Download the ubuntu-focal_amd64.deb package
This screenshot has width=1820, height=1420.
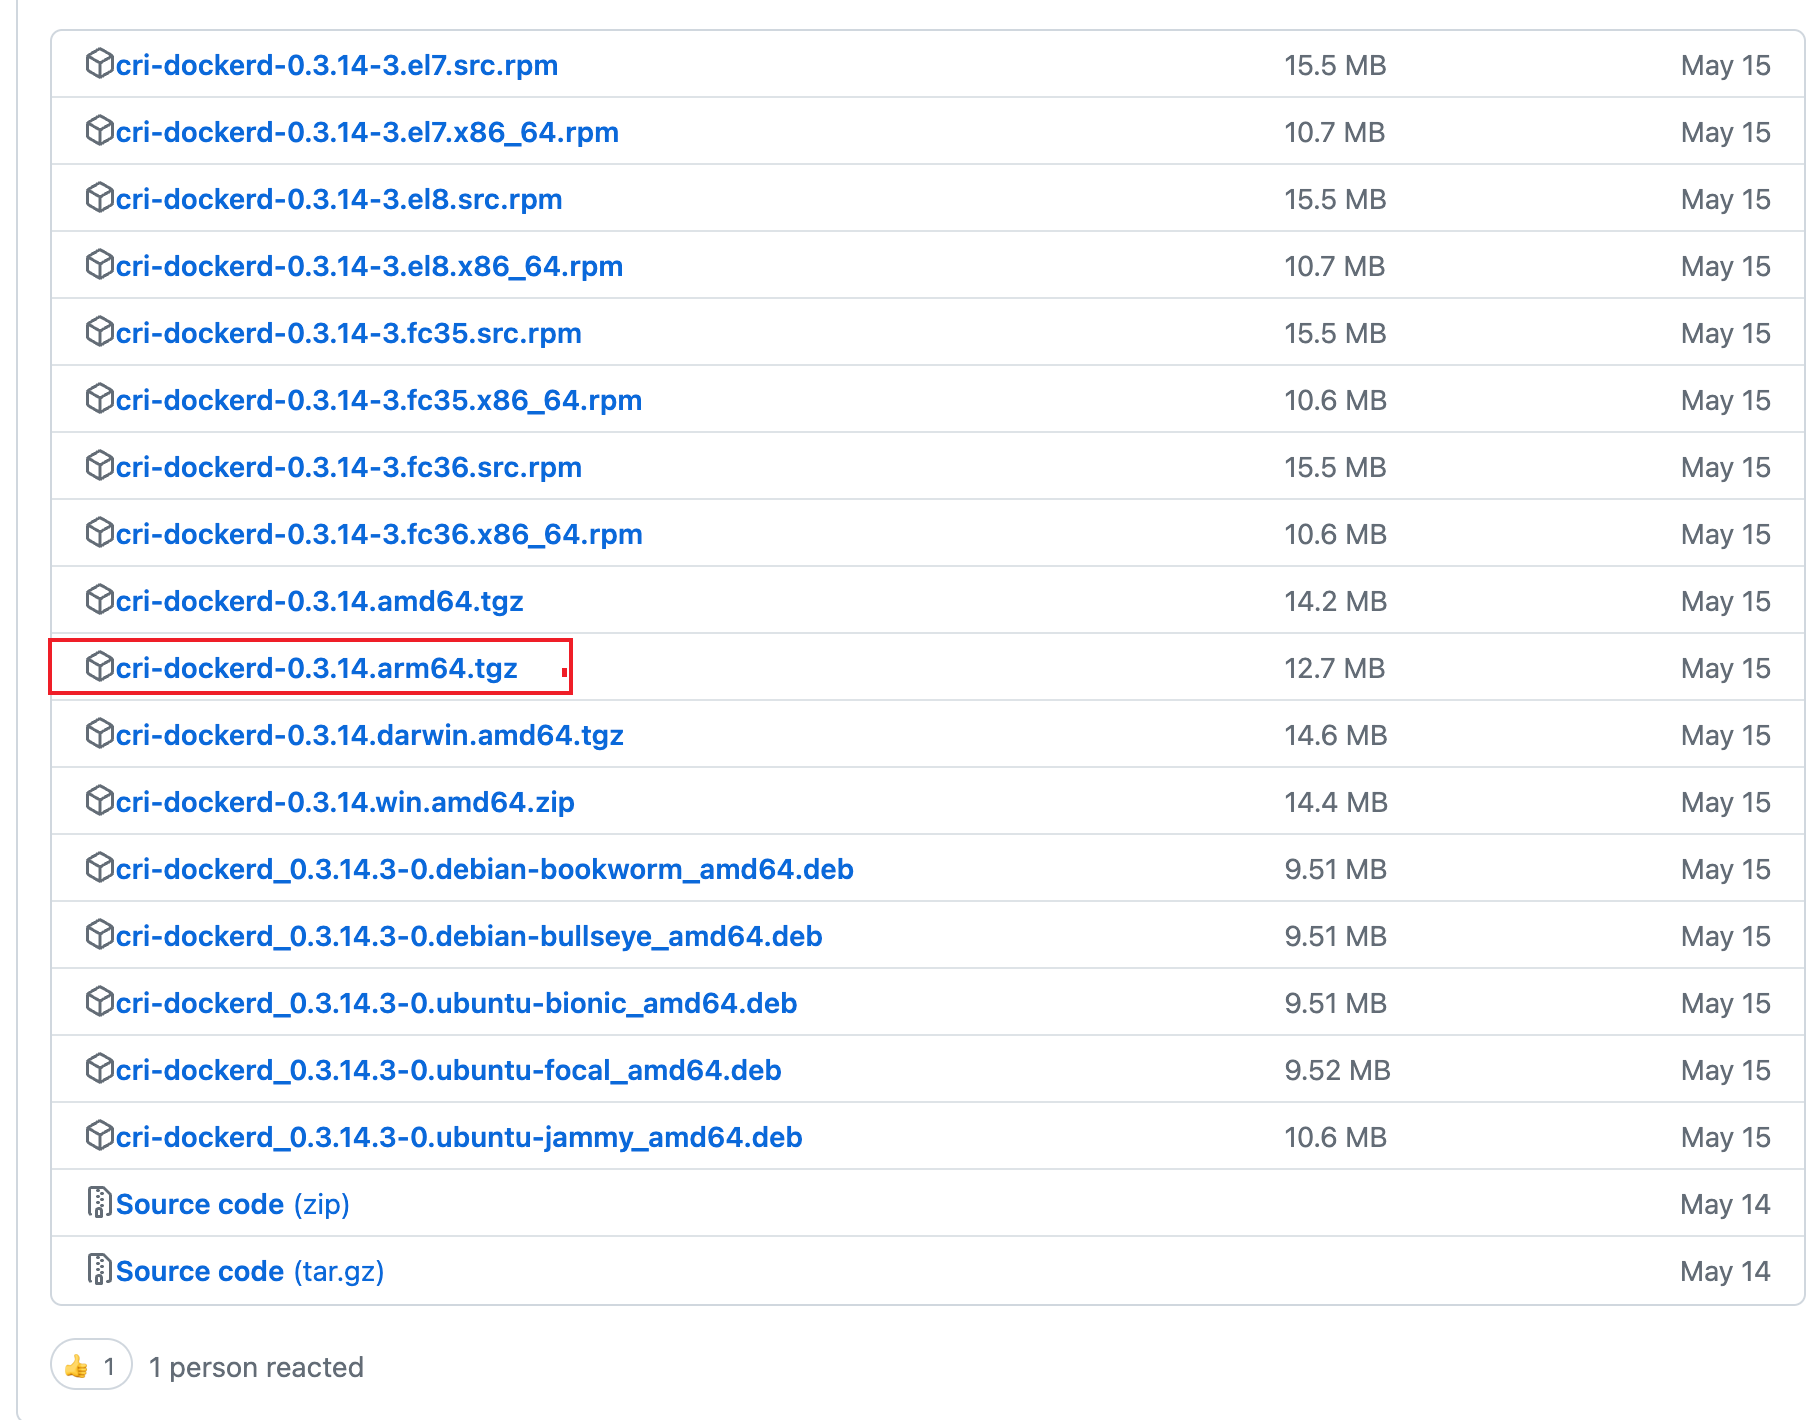pos(448,1070)
